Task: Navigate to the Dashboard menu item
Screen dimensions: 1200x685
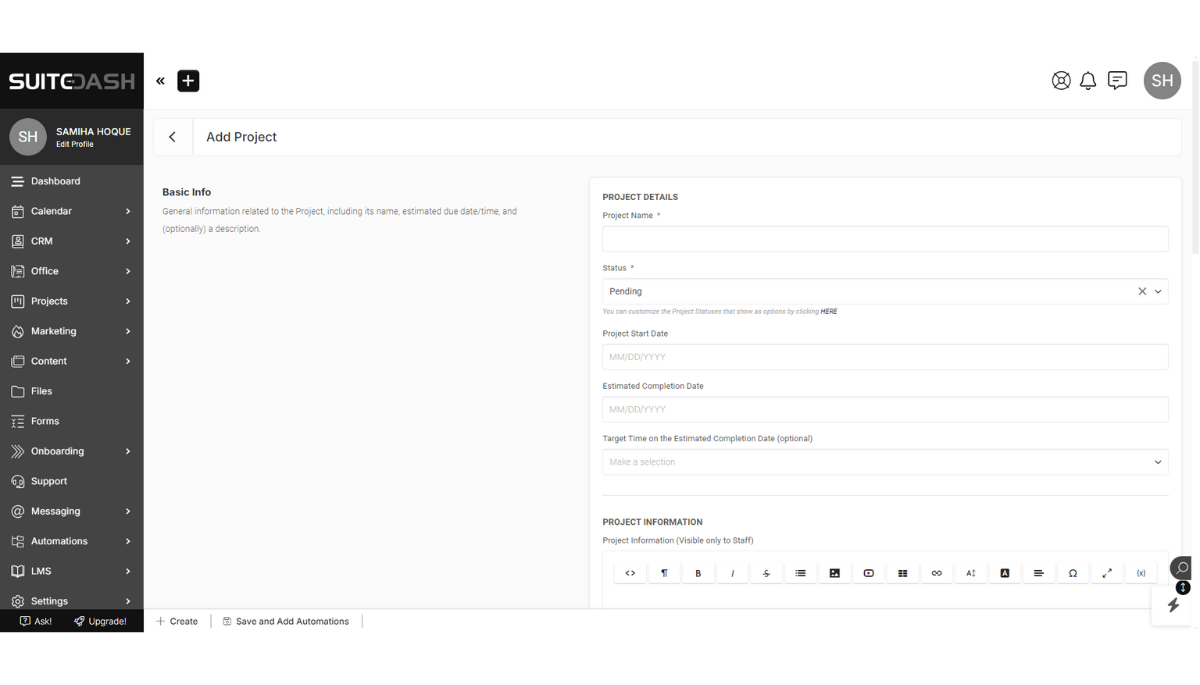Action: [x=71, y=181]
